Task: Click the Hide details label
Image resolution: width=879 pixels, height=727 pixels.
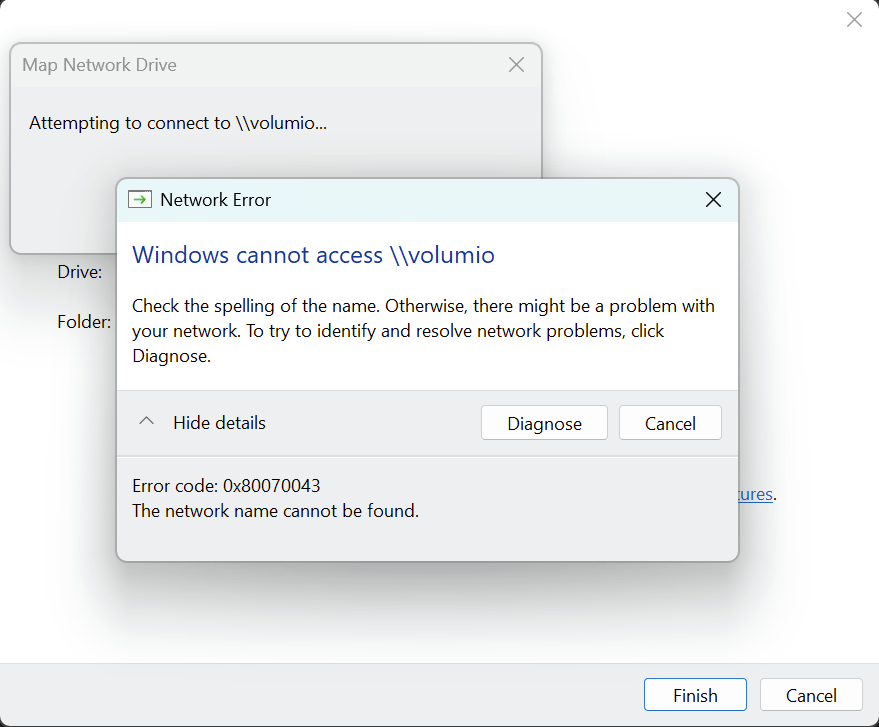Action: (x=219, y=423)
